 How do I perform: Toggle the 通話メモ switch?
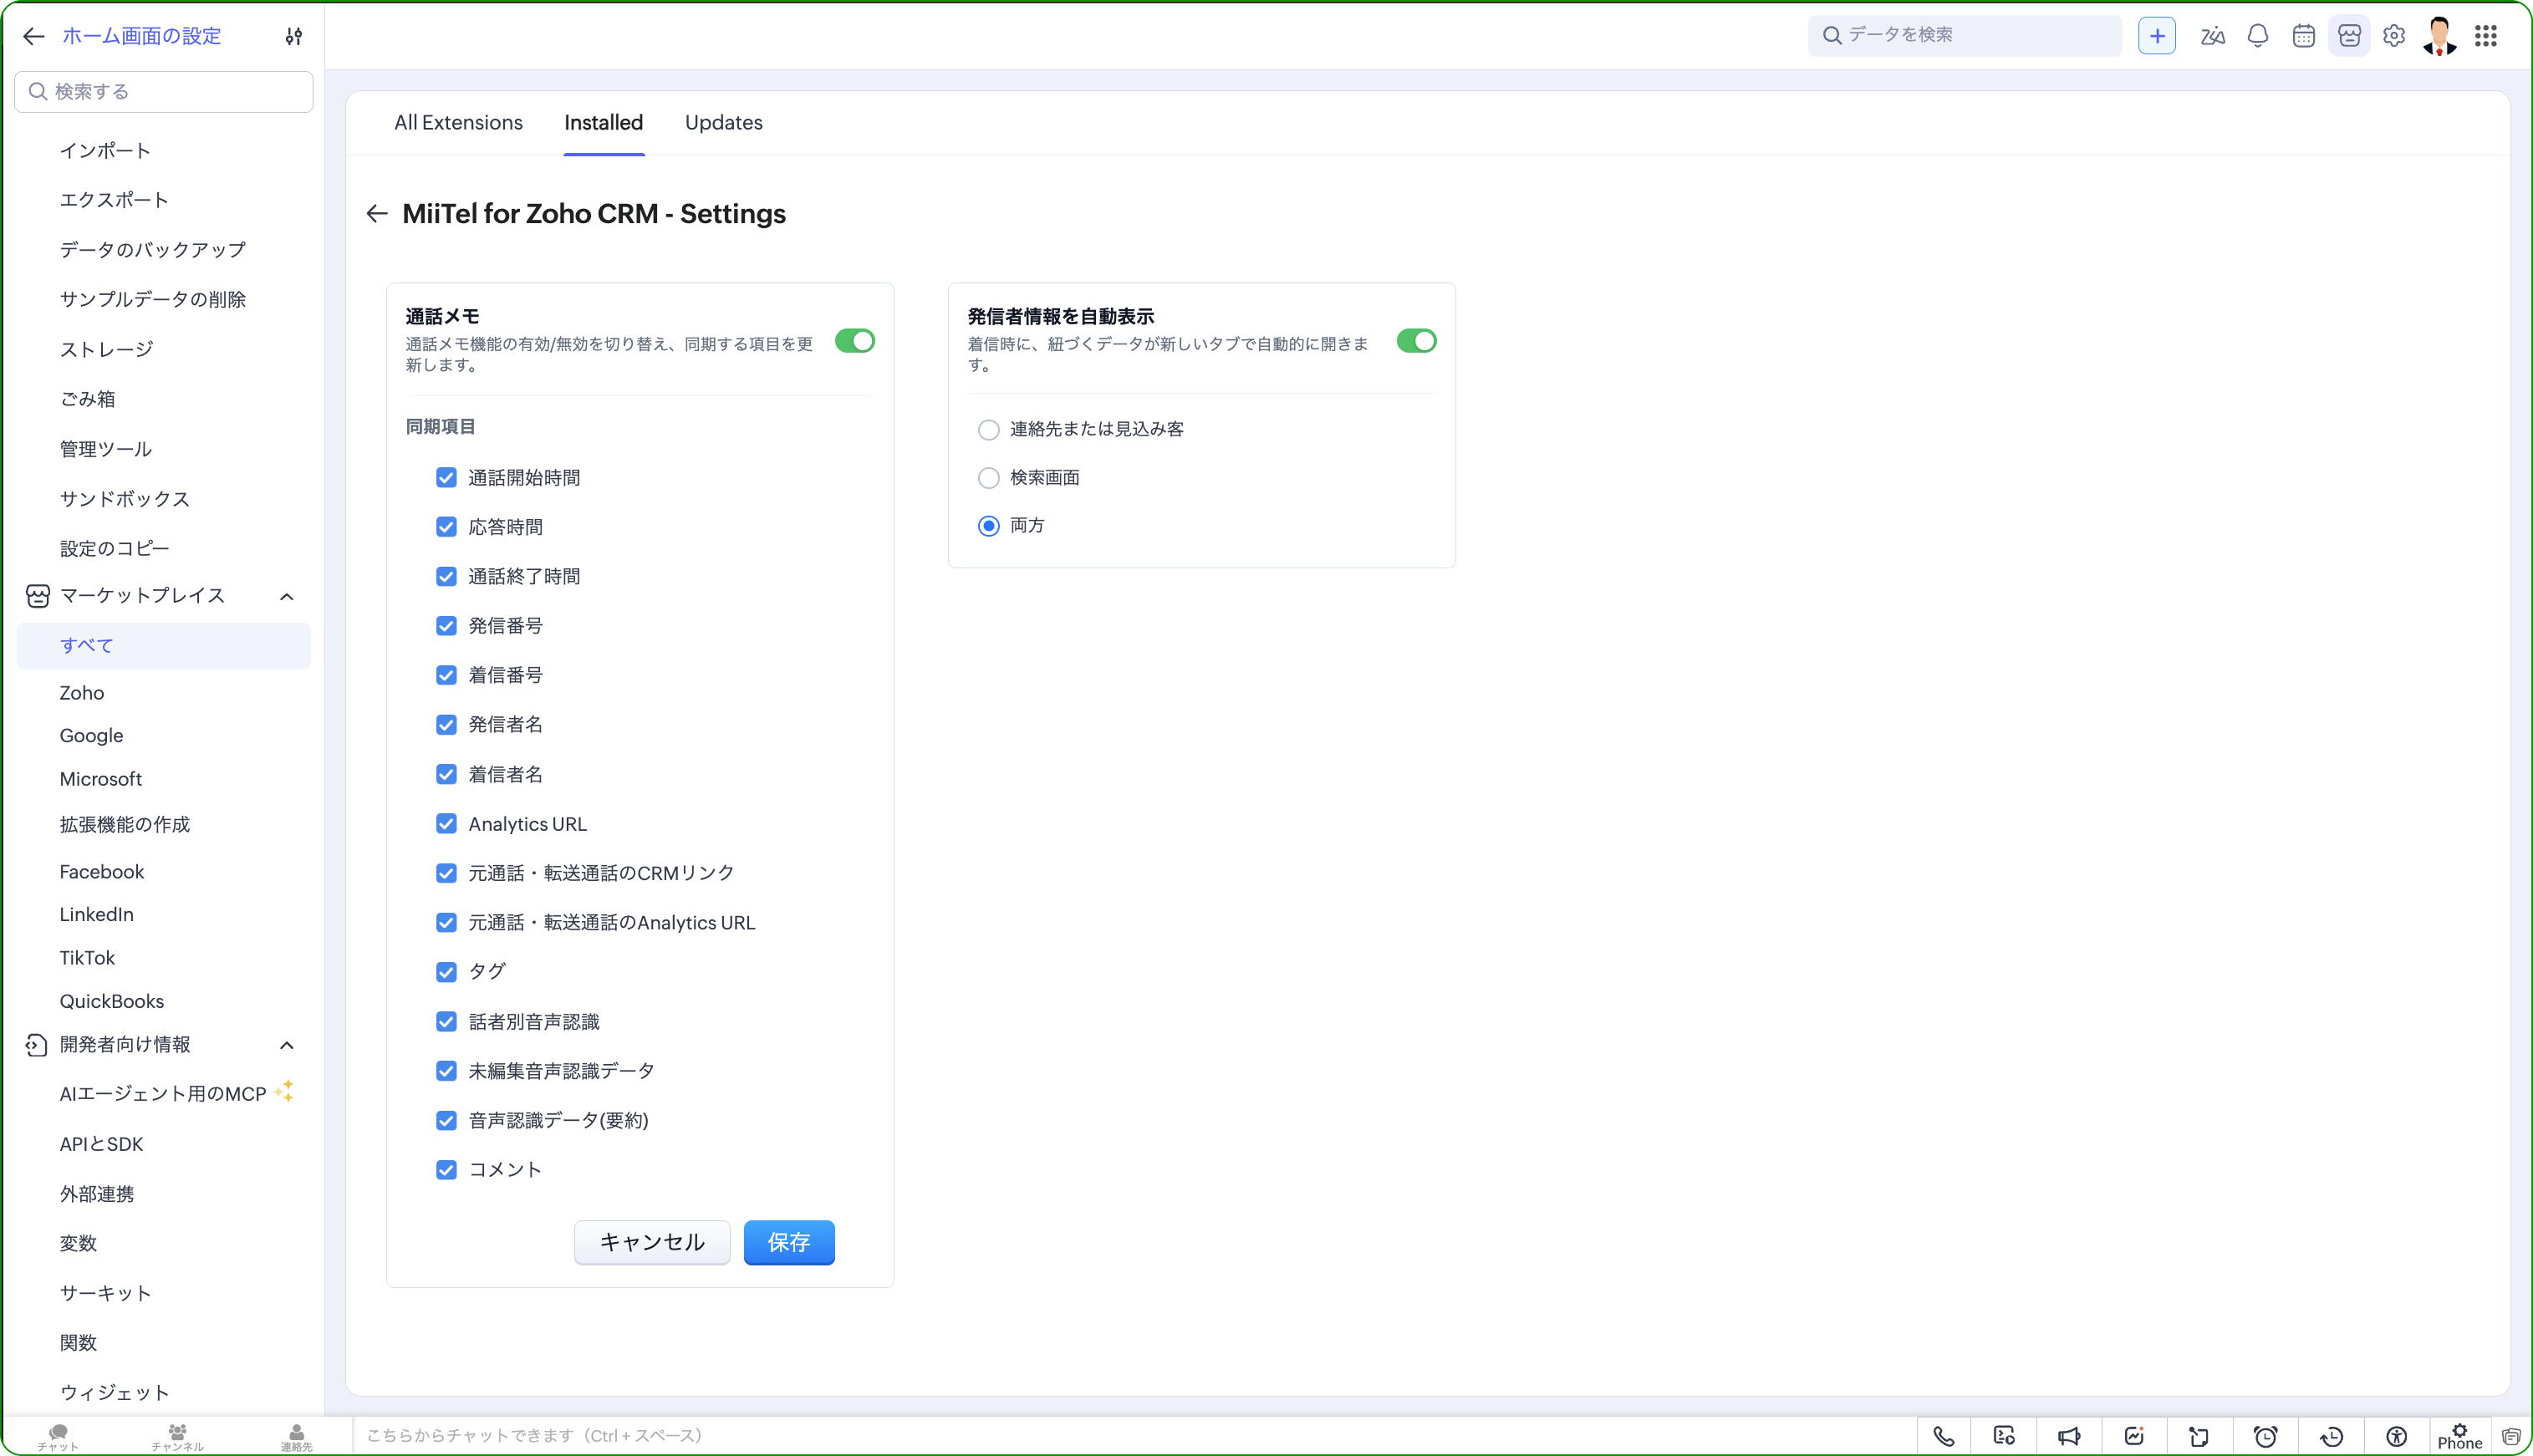point(855,341)
